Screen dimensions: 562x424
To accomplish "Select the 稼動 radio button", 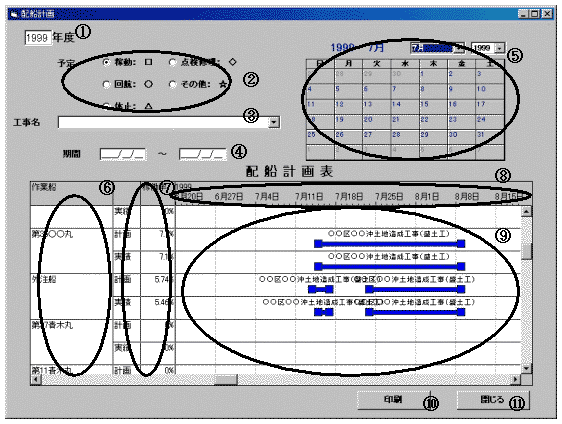I will point(106,62).
